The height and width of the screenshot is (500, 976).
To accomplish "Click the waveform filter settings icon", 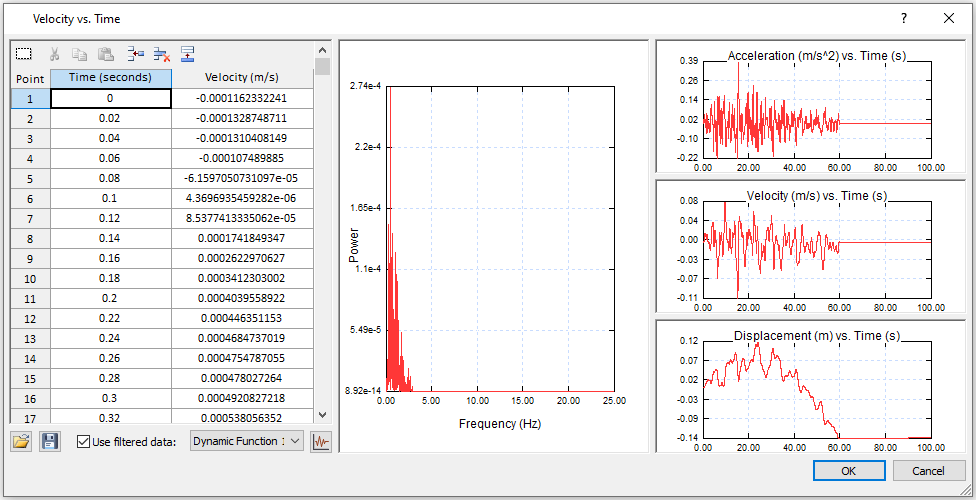I will pyautogui.click(x=321, y=441).
